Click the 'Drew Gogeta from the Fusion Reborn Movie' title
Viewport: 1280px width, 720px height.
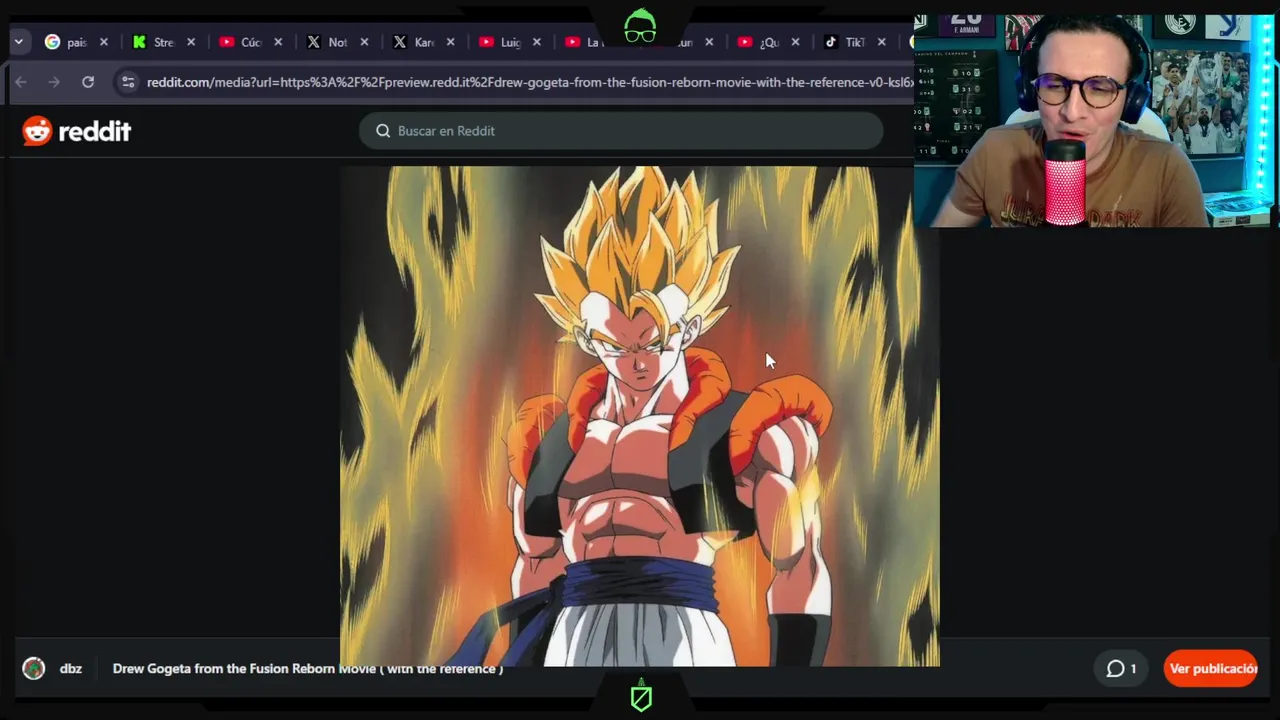(308, 669)
